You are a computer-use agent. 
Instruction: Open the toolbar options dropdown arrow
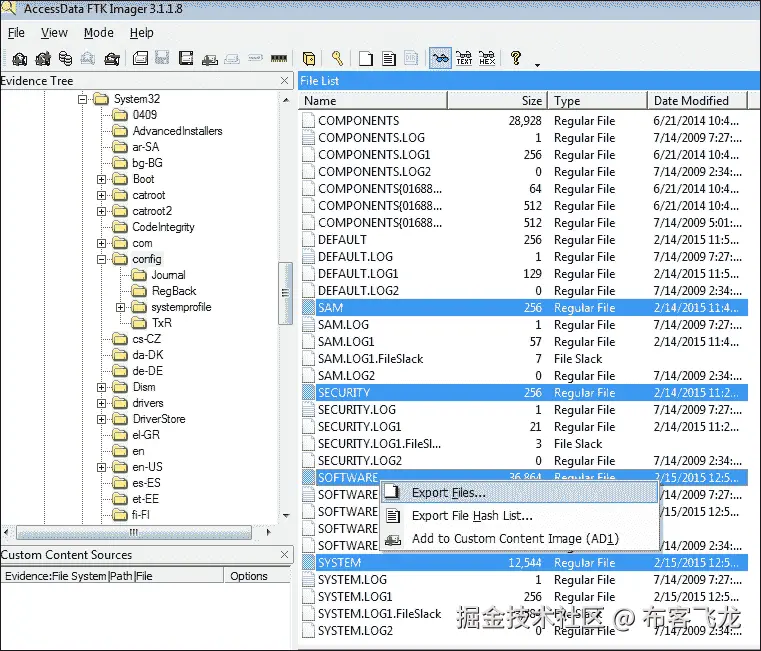pos(537,65)
